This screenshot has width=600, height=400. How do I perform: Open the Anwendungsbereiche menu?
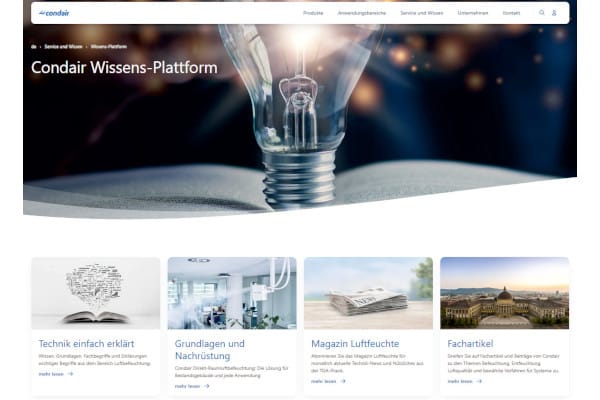click(x=362, y=13)
